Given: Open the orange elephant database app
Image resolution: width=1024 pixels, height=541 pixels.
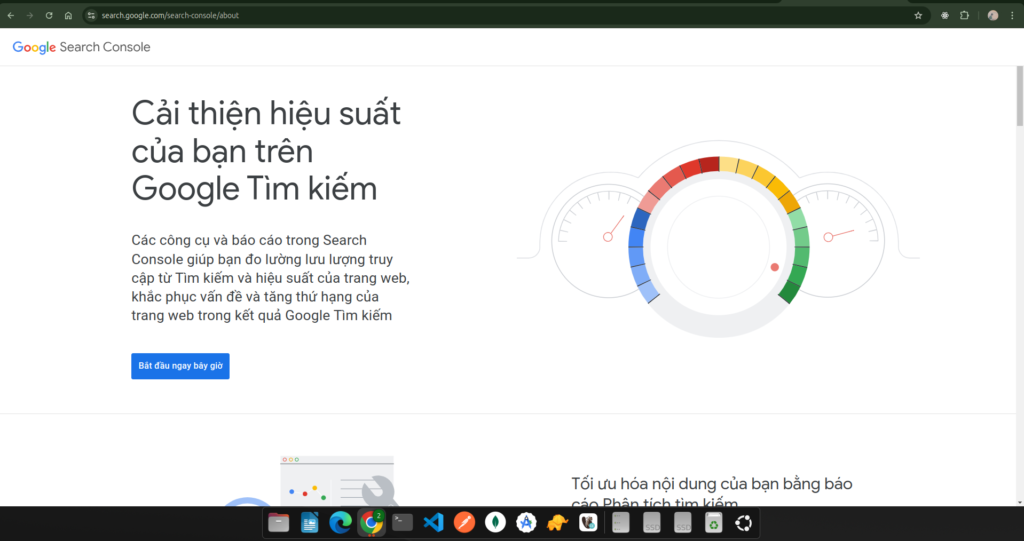Looking at the screenshot, I should (557, 523).
